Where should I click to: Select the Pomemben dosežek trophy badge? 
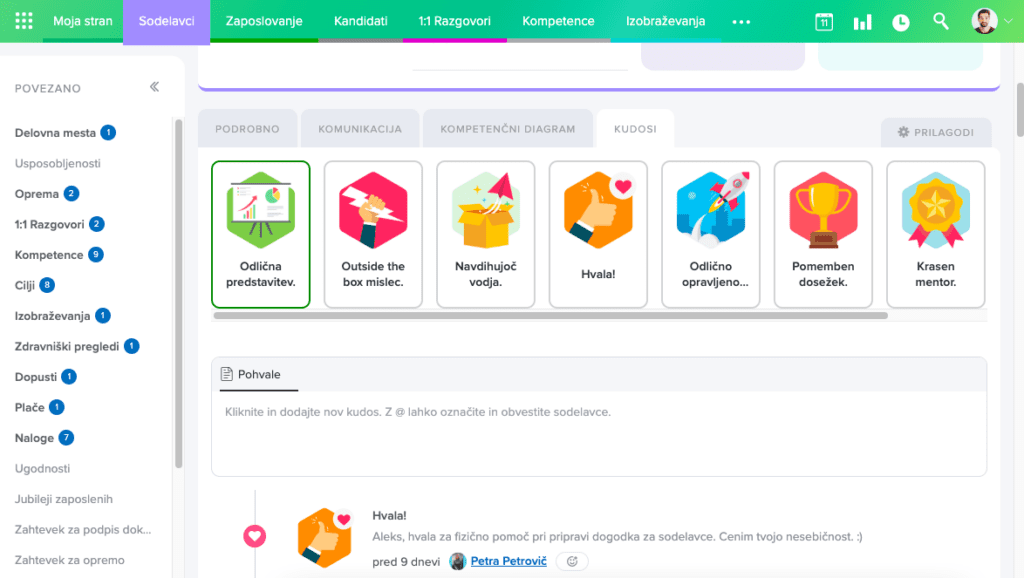coord(823,234)
